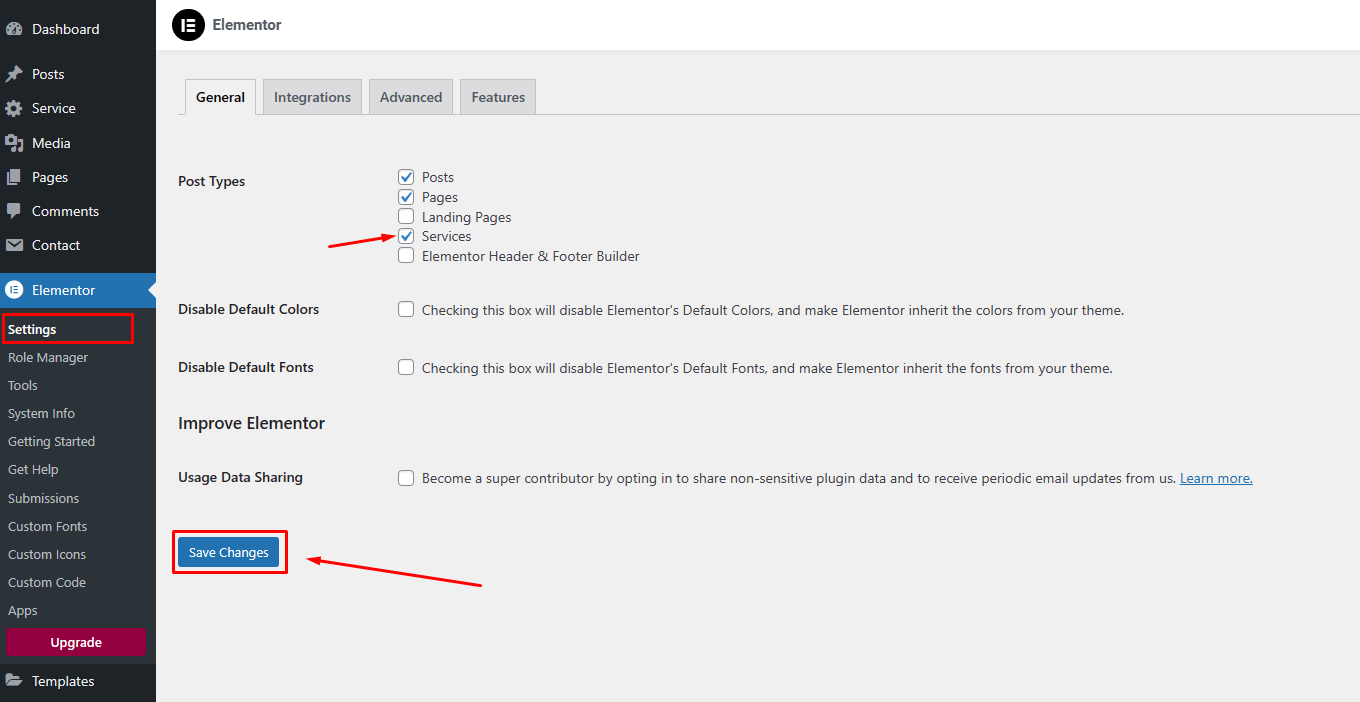Click the Service gear icon
1360x702 pixels.
pos(14,108)
